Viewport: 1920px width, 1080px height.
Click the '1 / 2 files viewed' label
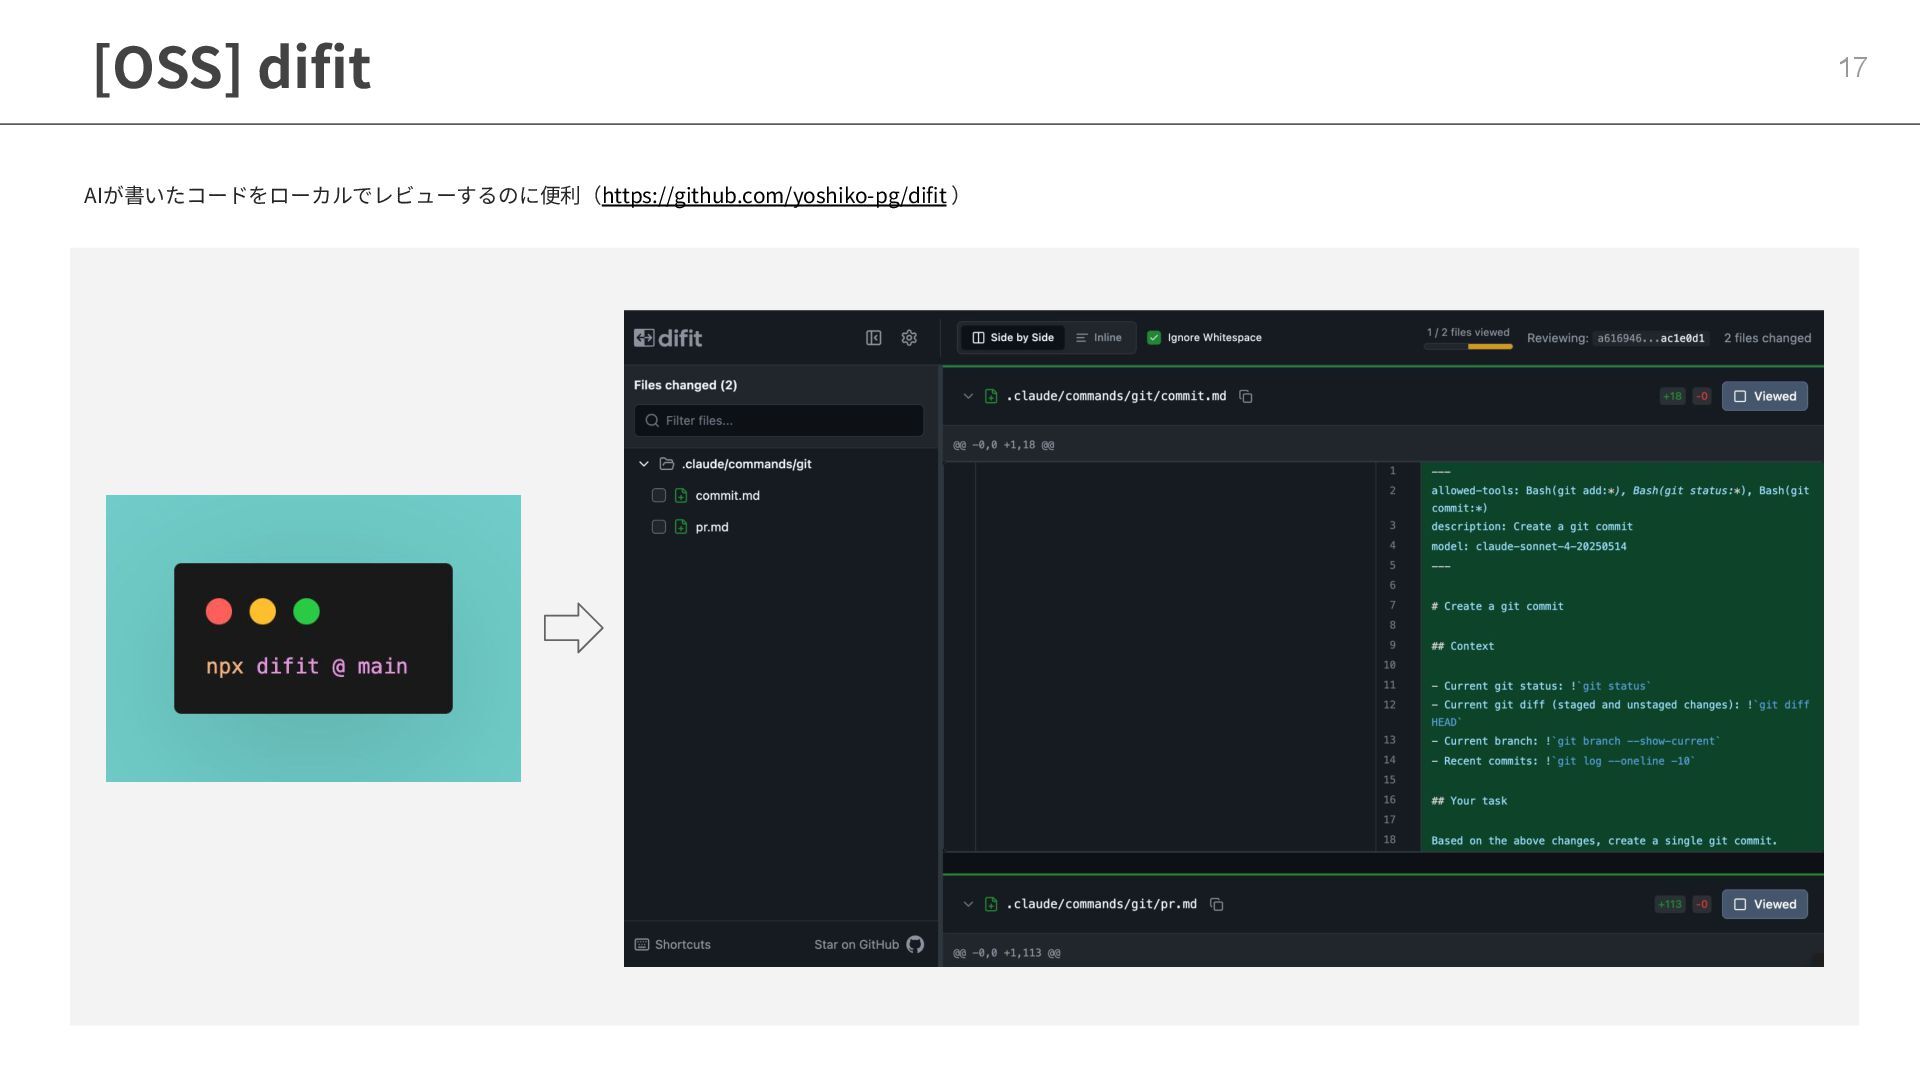point(1468,332)
